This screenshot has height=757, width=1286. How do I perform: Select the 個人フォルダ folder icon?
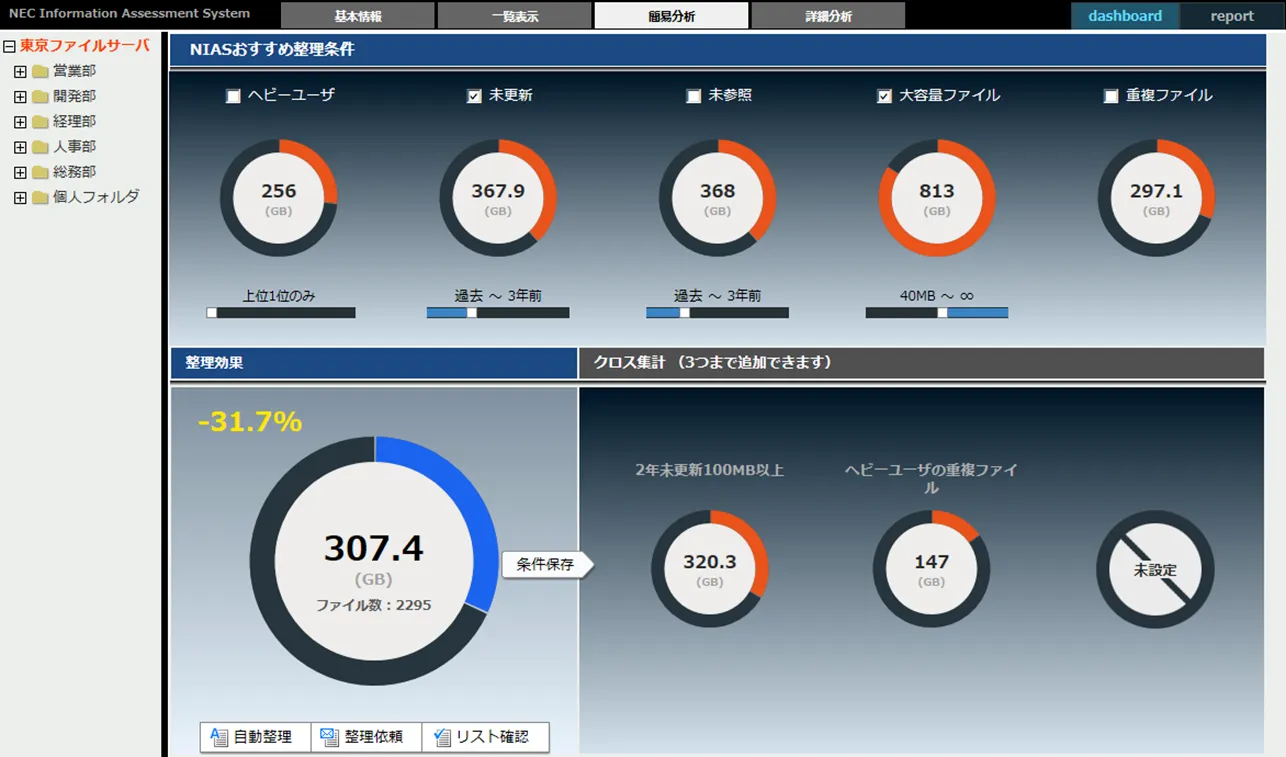point(40,197)
